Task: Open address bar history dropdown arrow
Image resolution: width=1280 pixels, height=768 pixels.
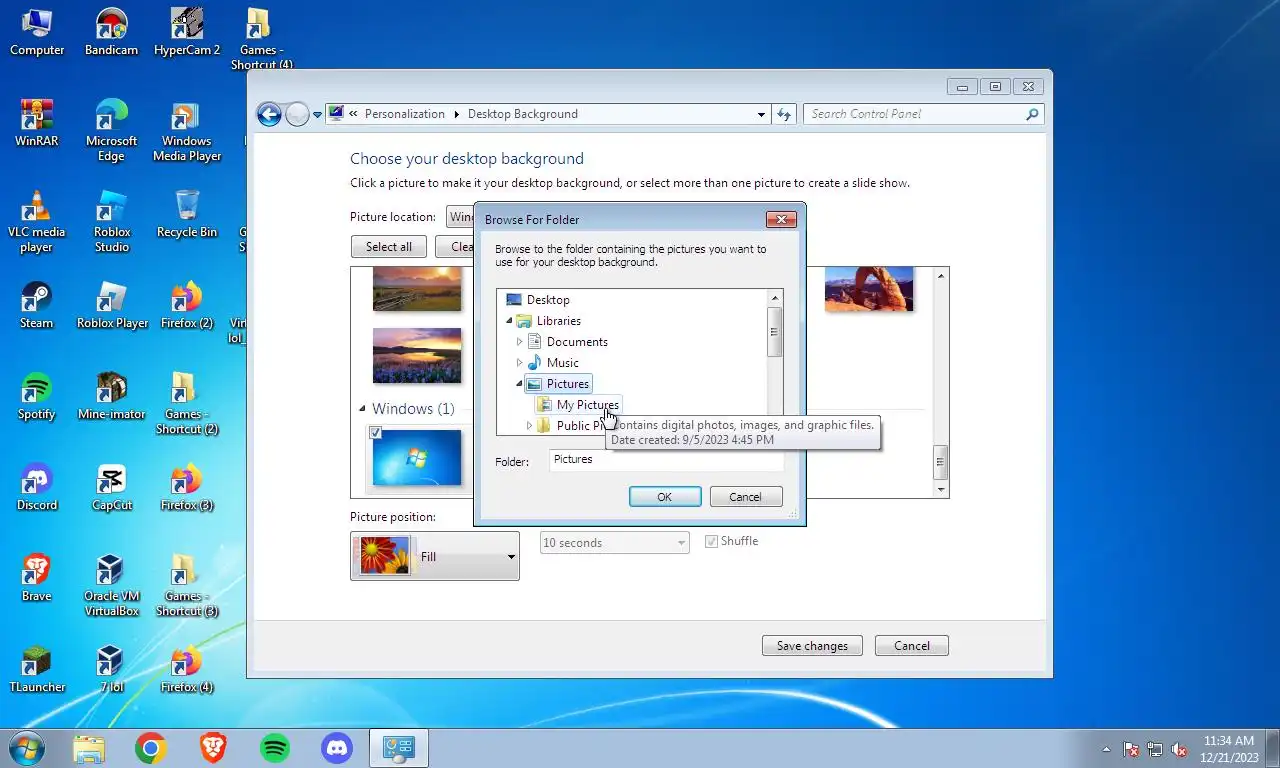Action: pyautogui.click(x=761, y=114)
